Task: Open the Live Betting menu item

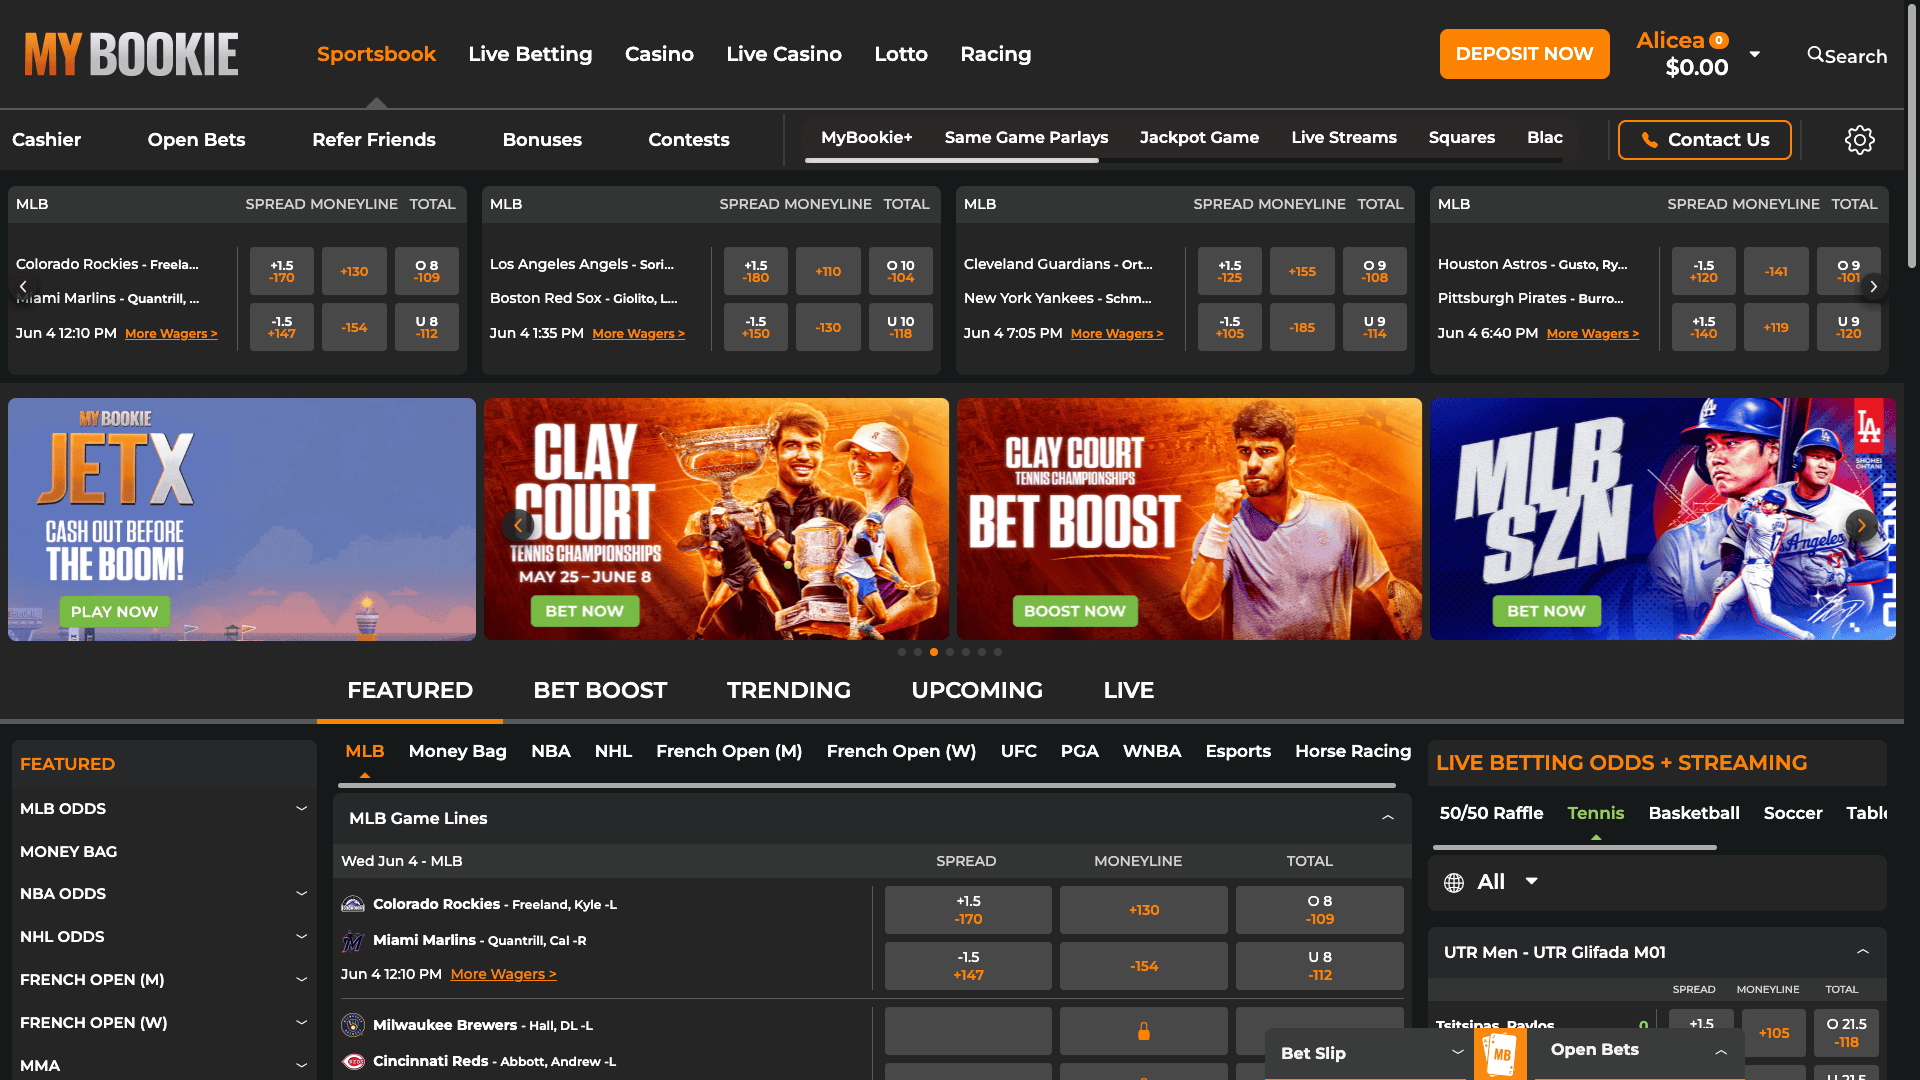Action: pos(530,54)
